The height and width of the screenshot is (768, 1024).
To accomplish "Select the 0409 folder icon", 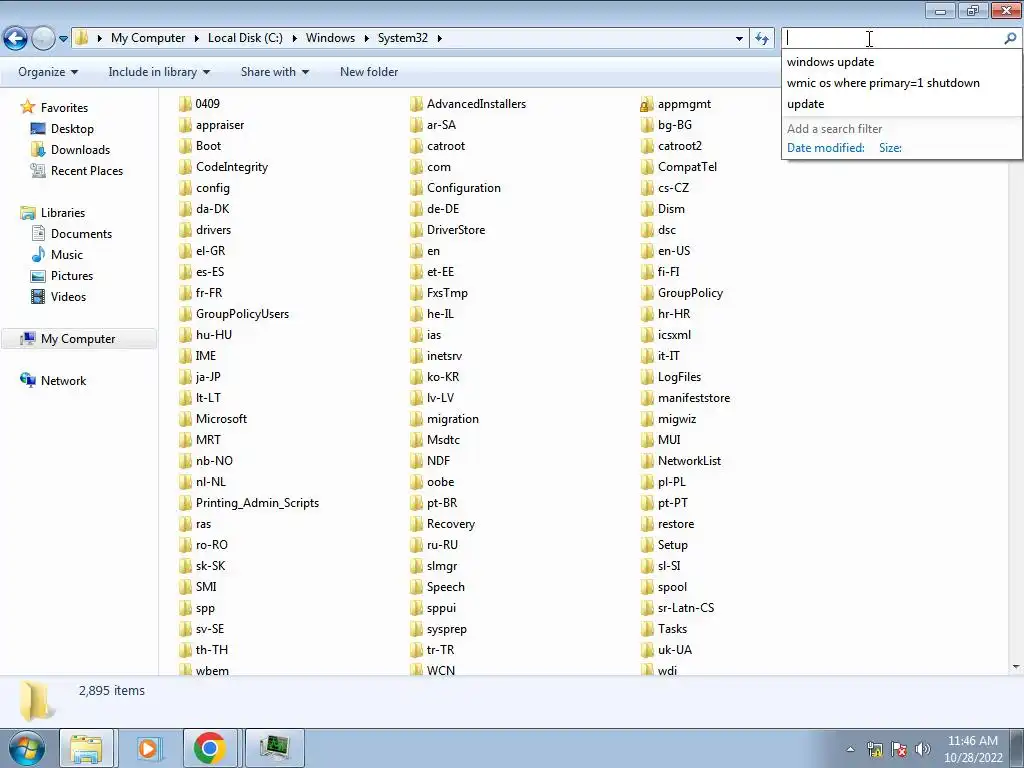I will click(x=185, y=104).
